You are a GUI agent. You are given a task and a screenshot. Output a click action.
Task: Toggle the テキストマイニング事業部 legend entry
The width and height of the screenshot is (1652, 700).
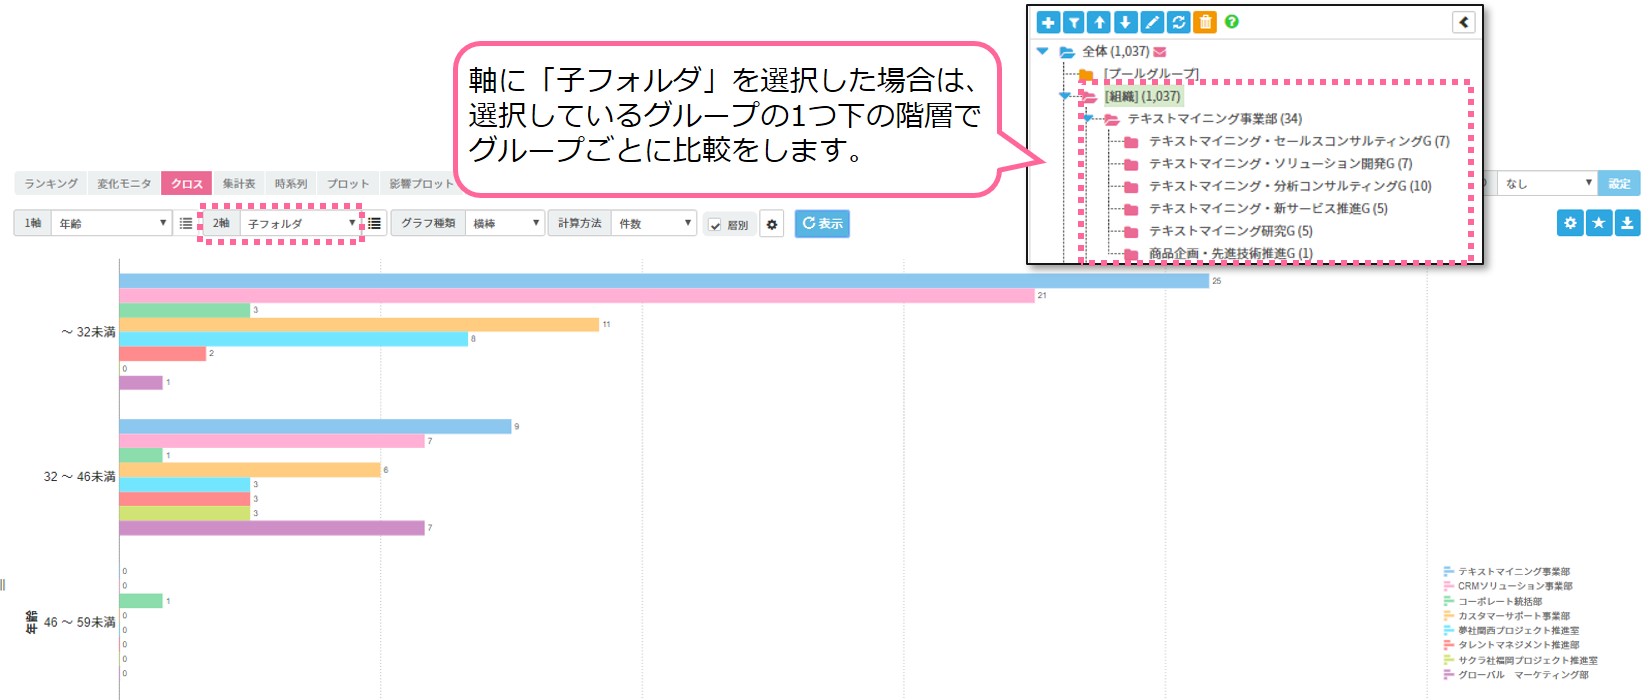pyautogui.click(x=1512, y=572)
